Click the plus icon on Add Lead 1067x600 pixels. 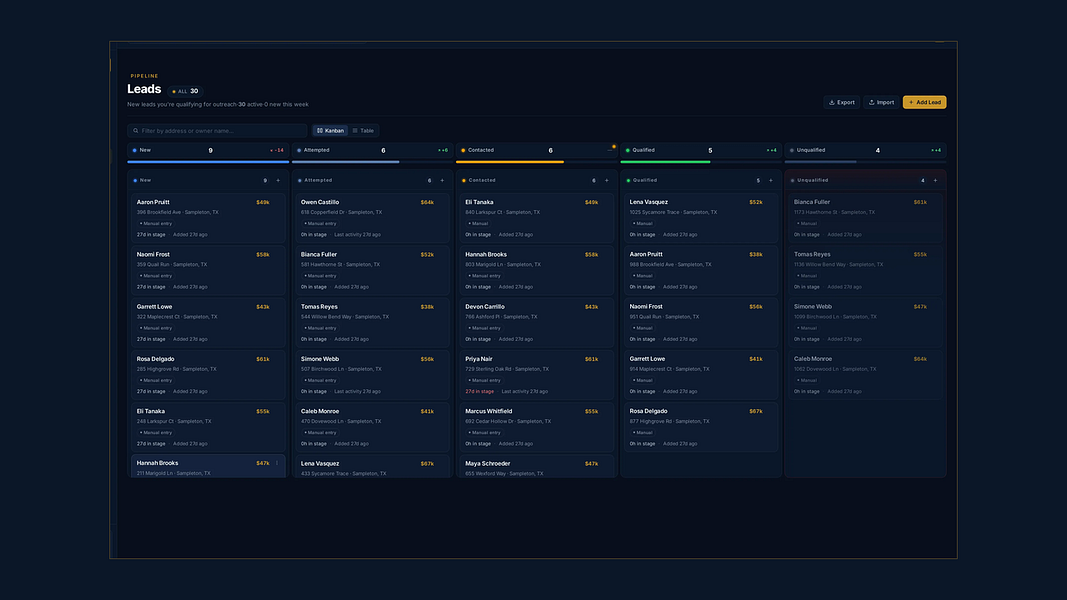pyautogui.click(x=911, y=102)
